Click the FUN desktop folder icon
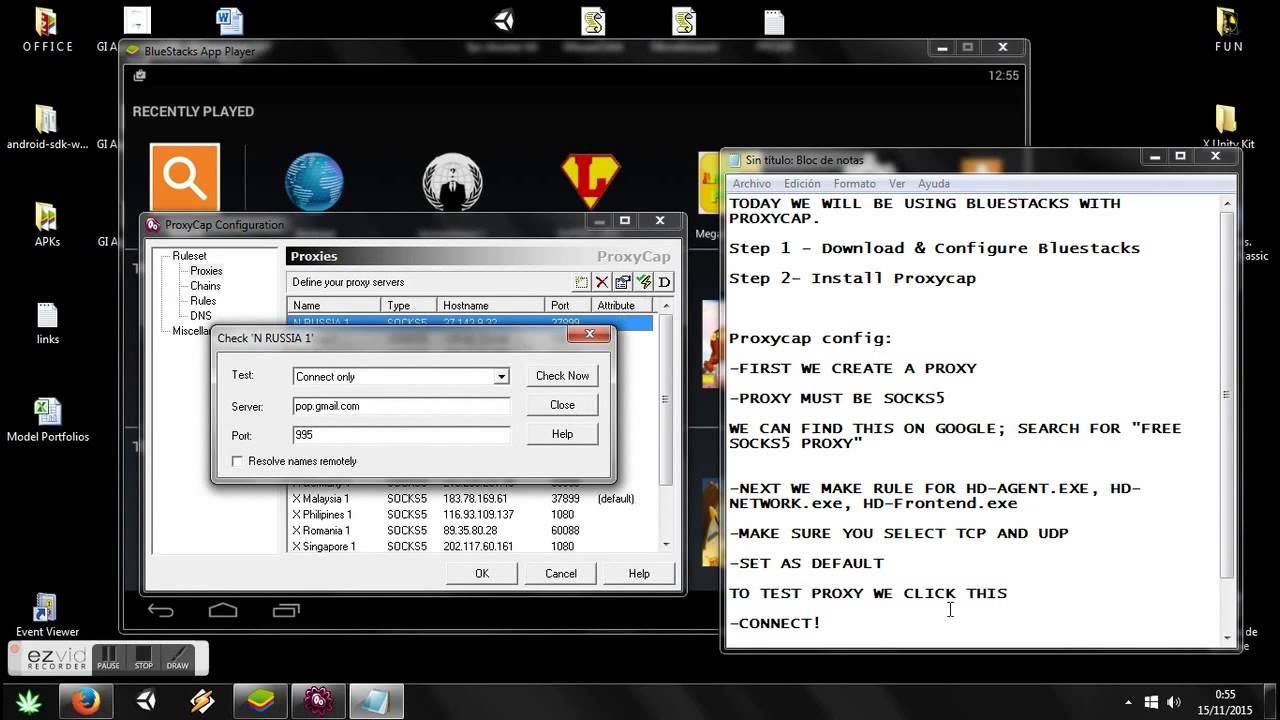1280x720 pixels. [x=1229, y=30]
